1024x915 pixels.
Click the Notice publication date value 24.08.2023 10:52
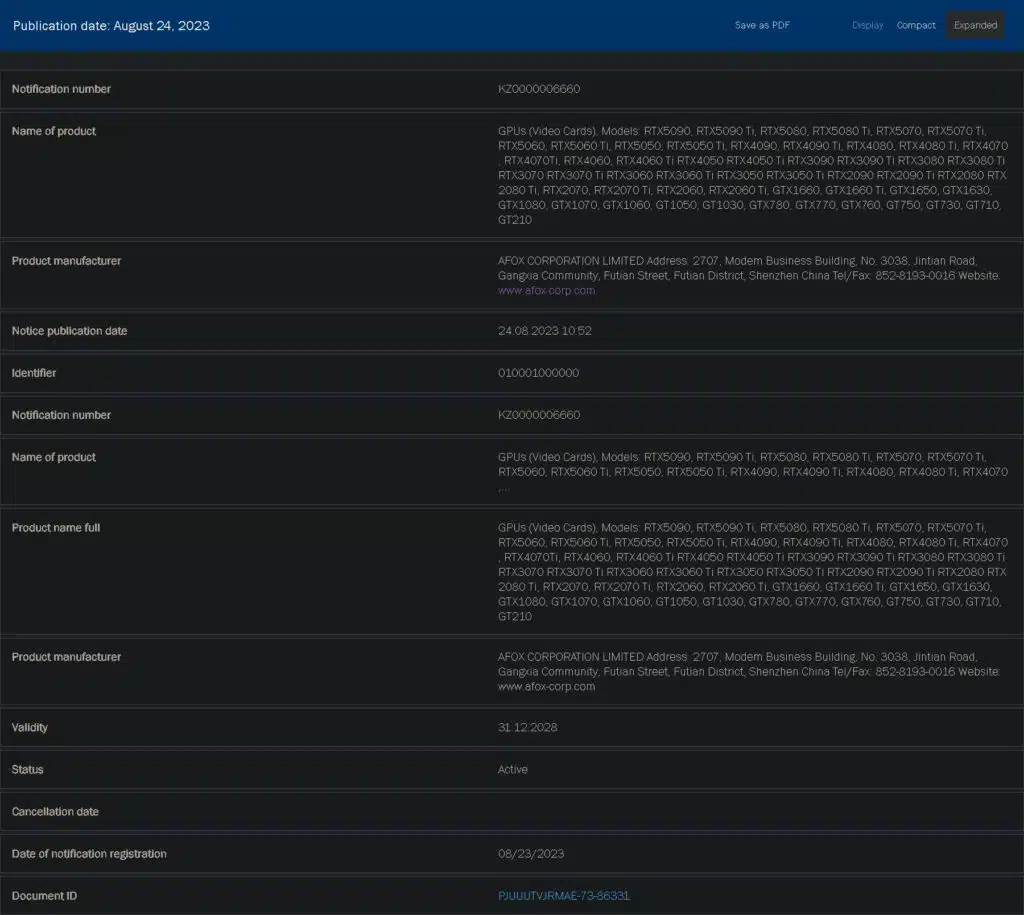545,331
